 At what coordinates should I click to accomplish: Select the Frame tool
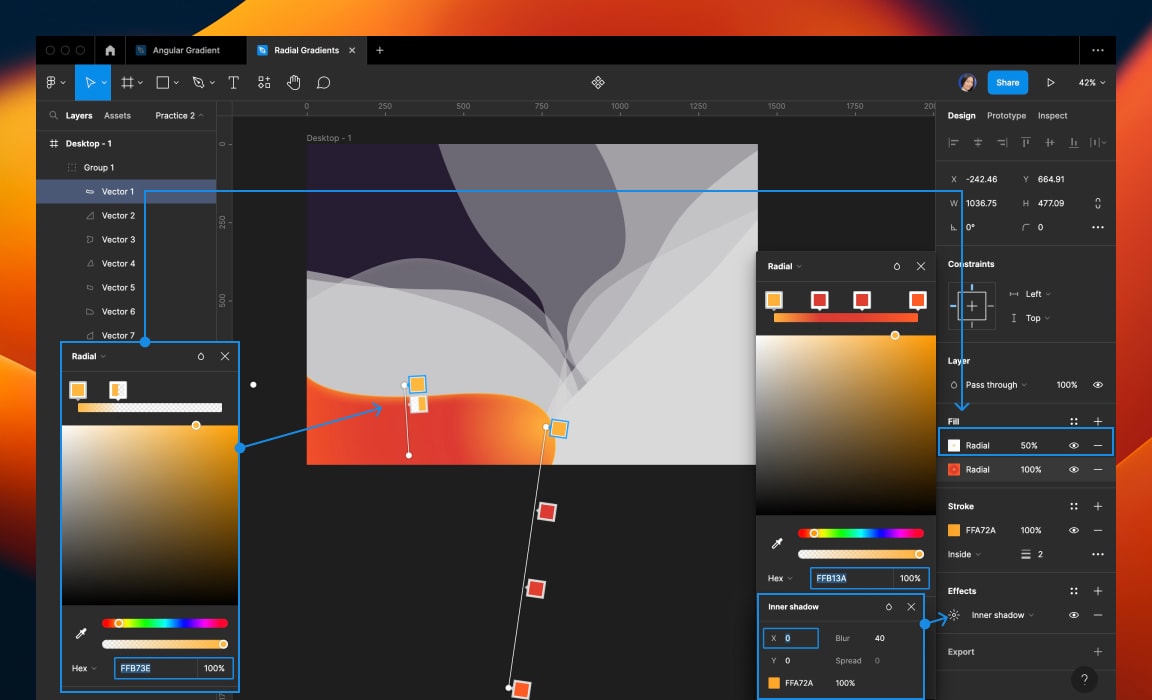(x=127, y=82)
